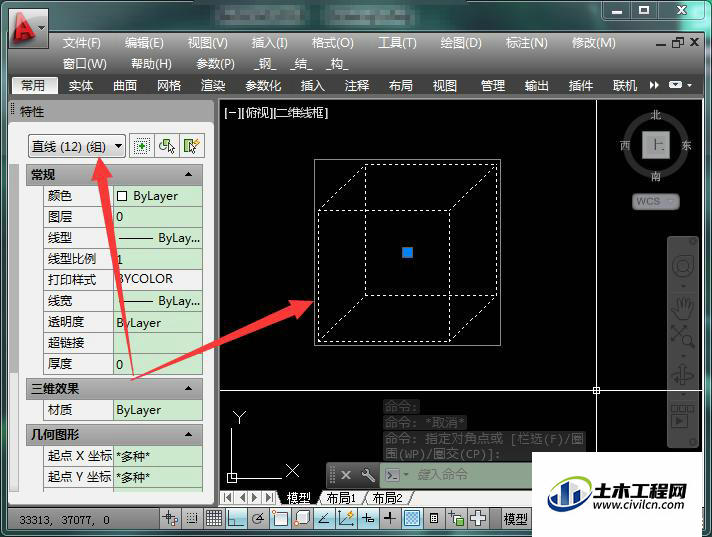Select the Zoom Extents navigation tool
712x537 pixels.
point(682,336)
